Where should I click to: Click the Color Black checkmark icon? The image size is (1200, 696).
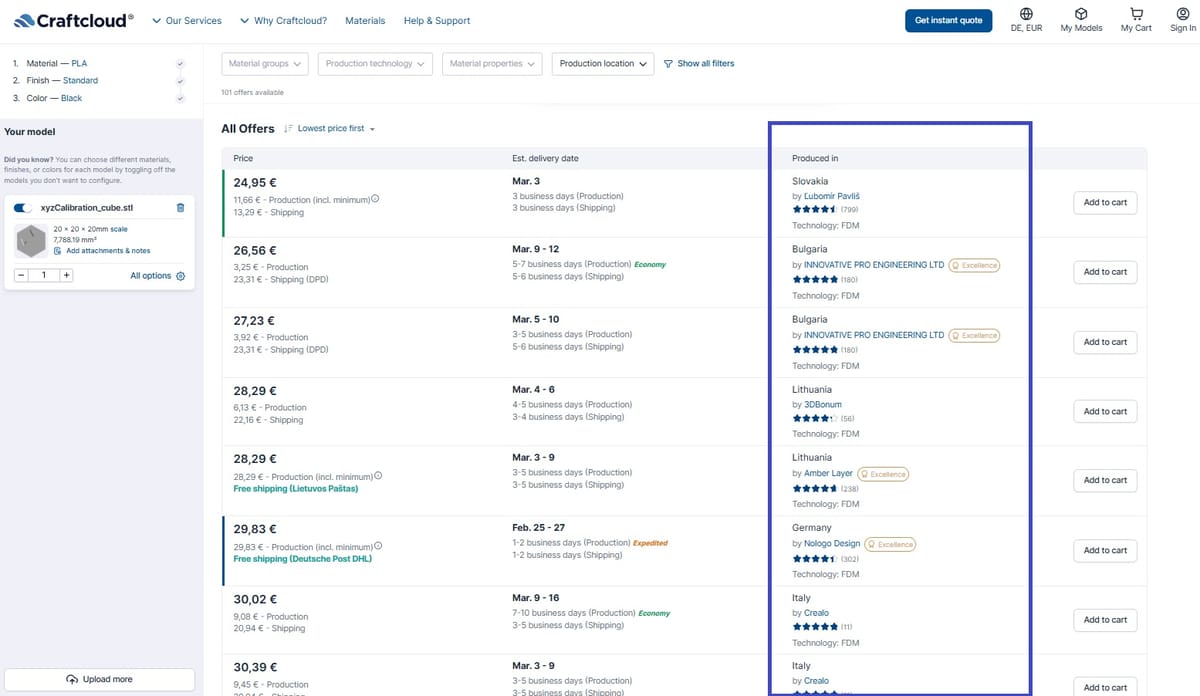(x=180, y=98)
